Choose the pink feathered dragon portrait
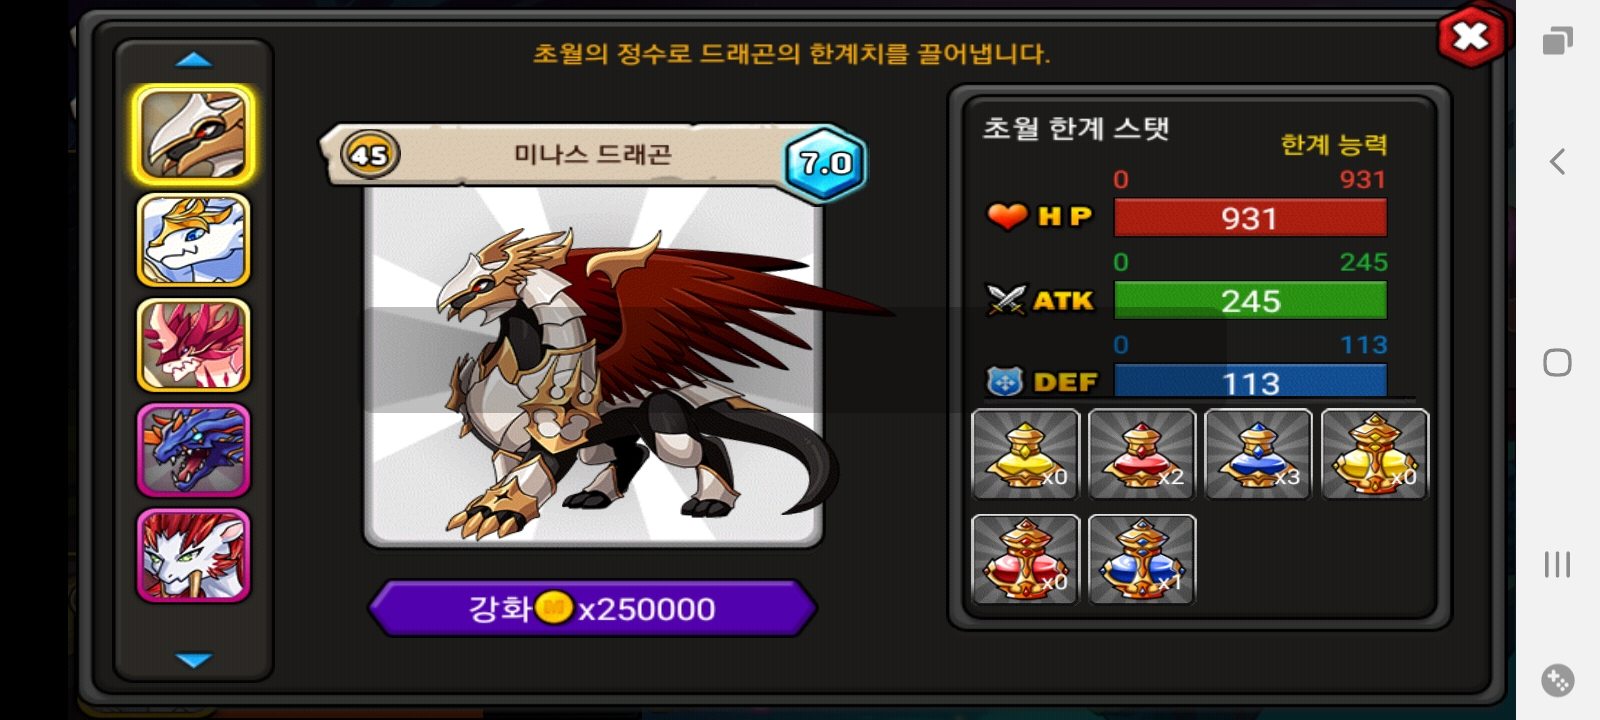This screenshot has height=720, width=1600. coord(193,345)
